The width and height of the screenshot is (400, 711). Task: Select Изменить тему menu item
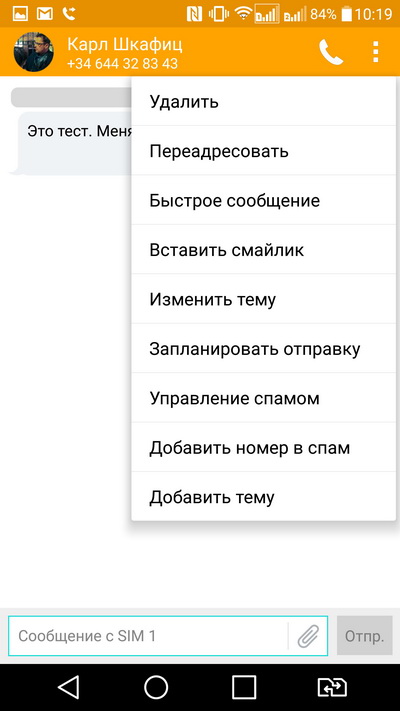pos(263,299)
